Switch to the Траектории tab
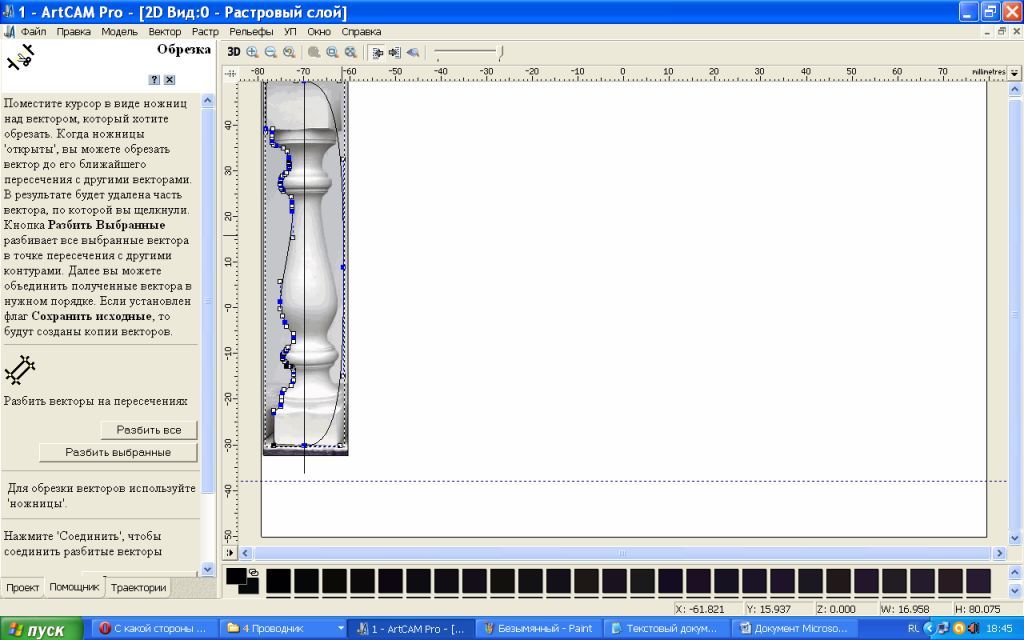1024x640 pixels. [138, 587]
